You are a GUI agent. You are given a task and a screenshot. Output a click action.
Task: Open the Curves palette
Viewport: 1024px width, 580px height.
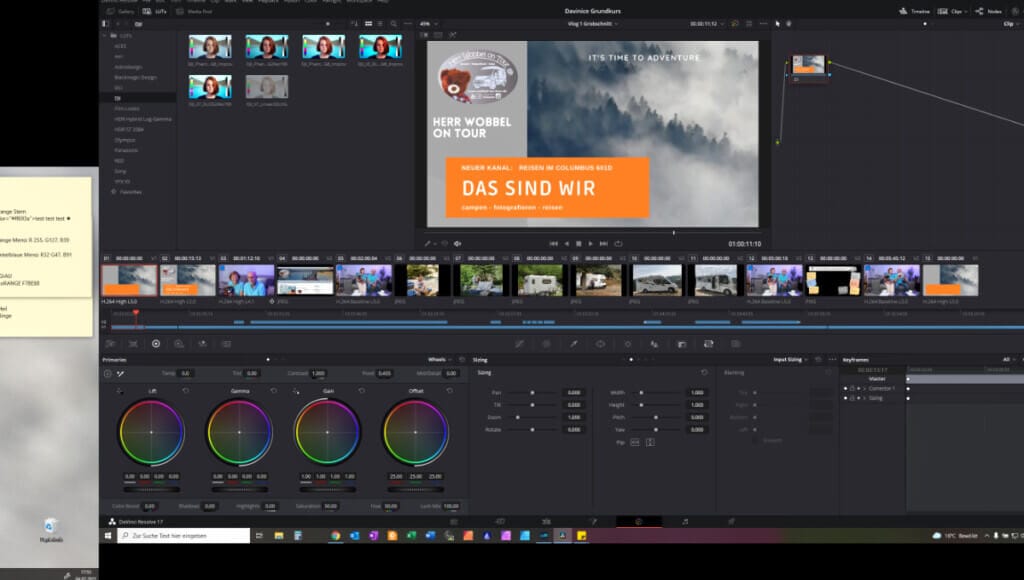(x=520, y=344)
